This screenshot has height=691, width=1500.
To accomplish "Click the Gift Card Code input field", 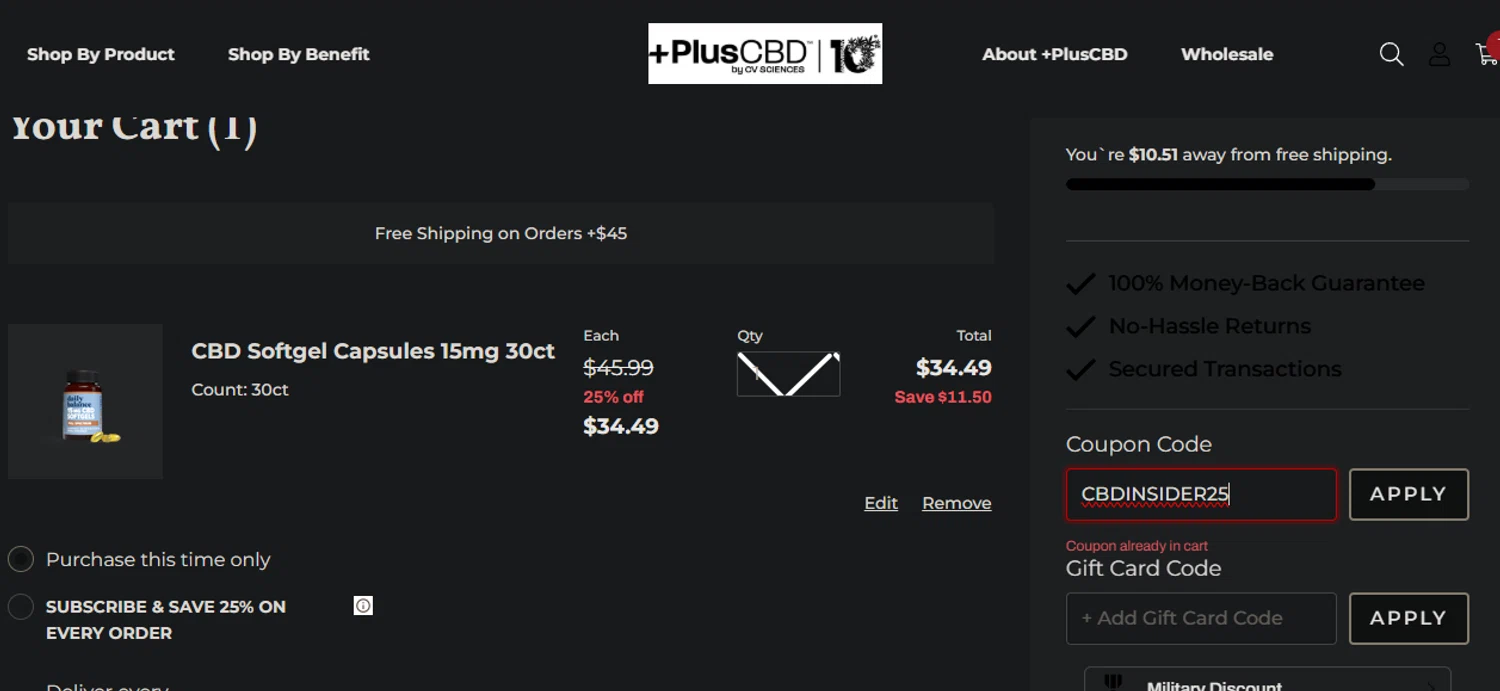I will pyautogui.click(x=1200, y=618).
